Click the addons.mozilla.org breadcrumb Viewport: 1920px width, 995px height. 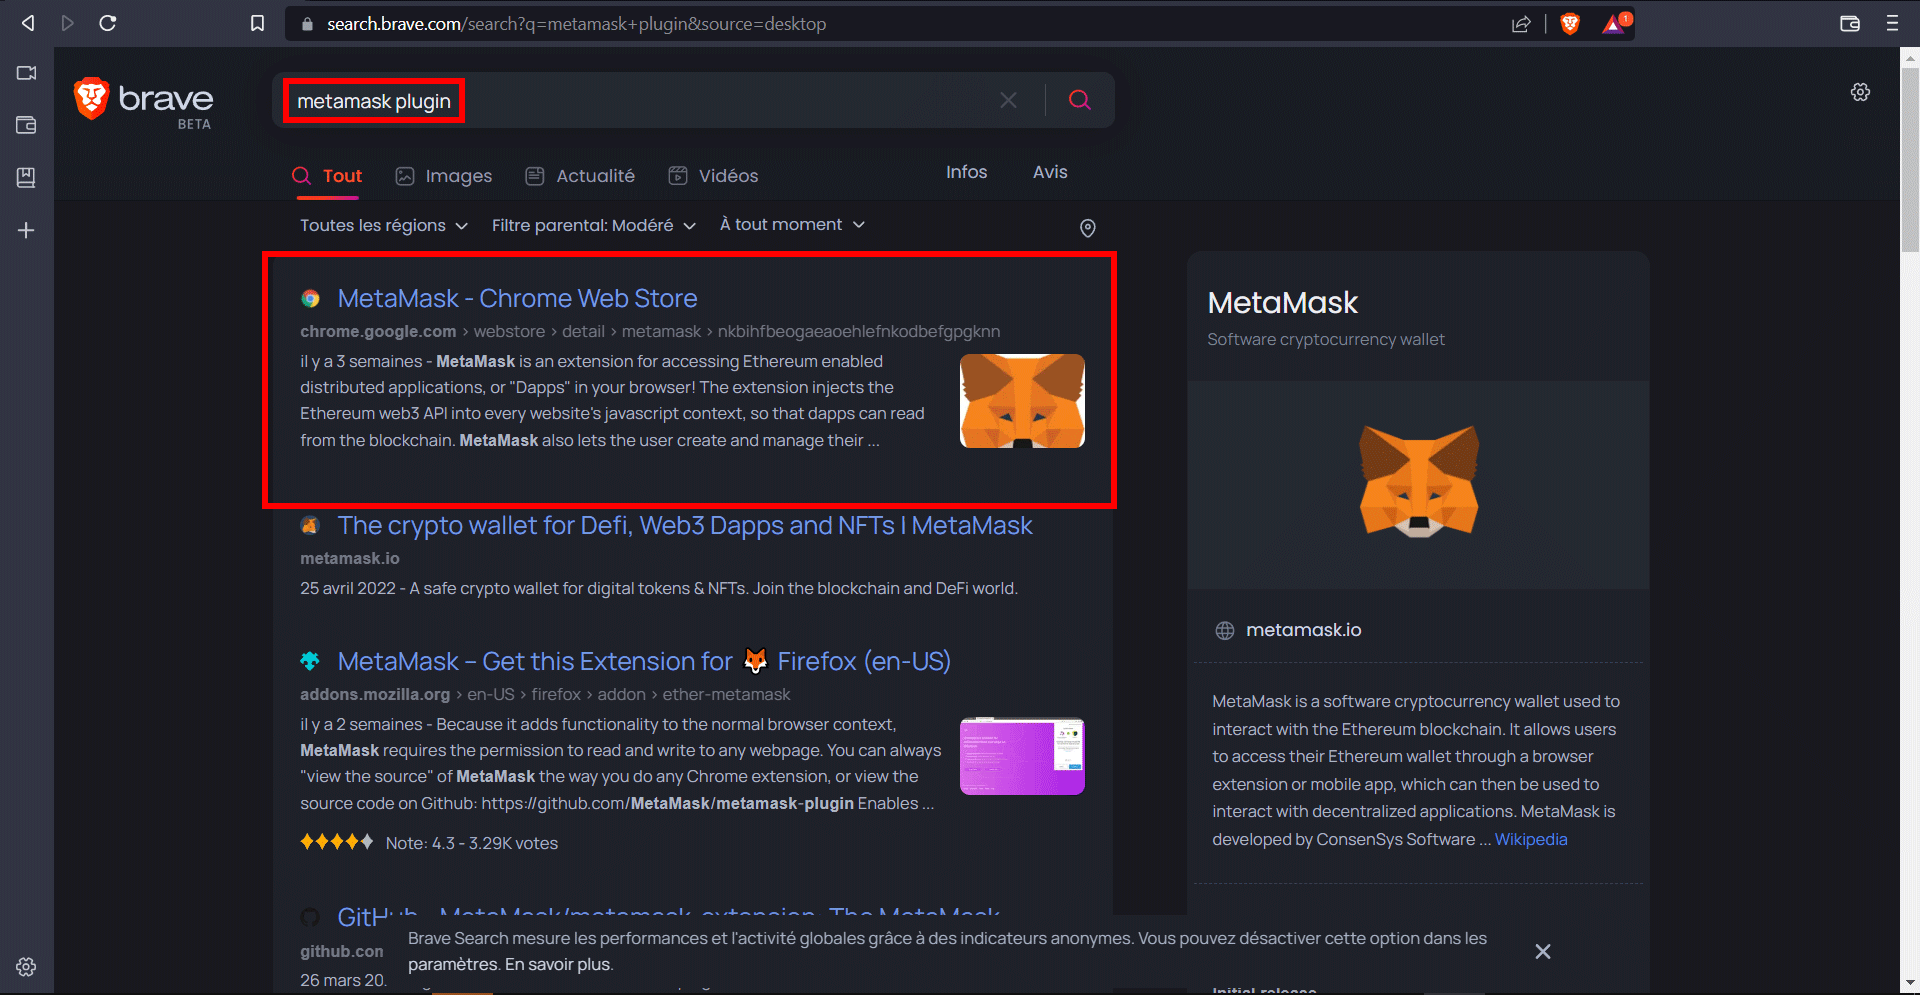375,694
